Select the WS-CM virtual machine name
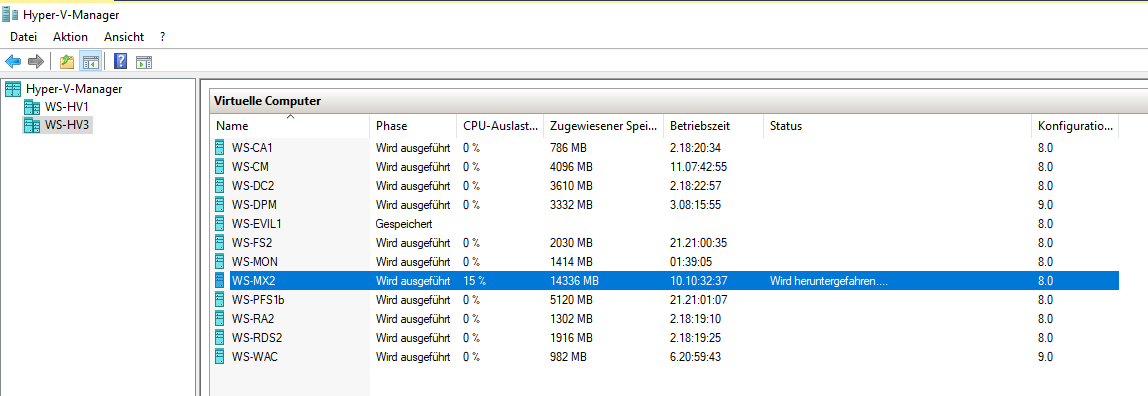The height and width of the screenshot is (396, 1148). [x=250, y=166]
